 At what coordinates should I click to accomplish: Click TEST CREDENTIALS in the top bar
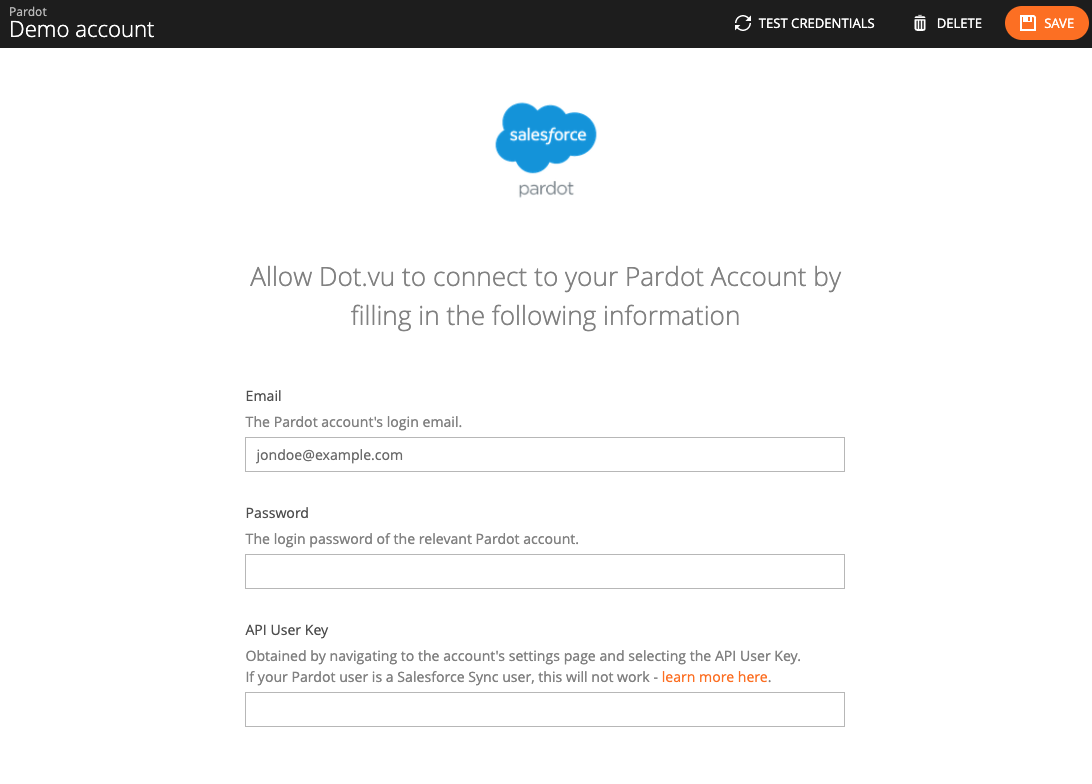point(815,22)
